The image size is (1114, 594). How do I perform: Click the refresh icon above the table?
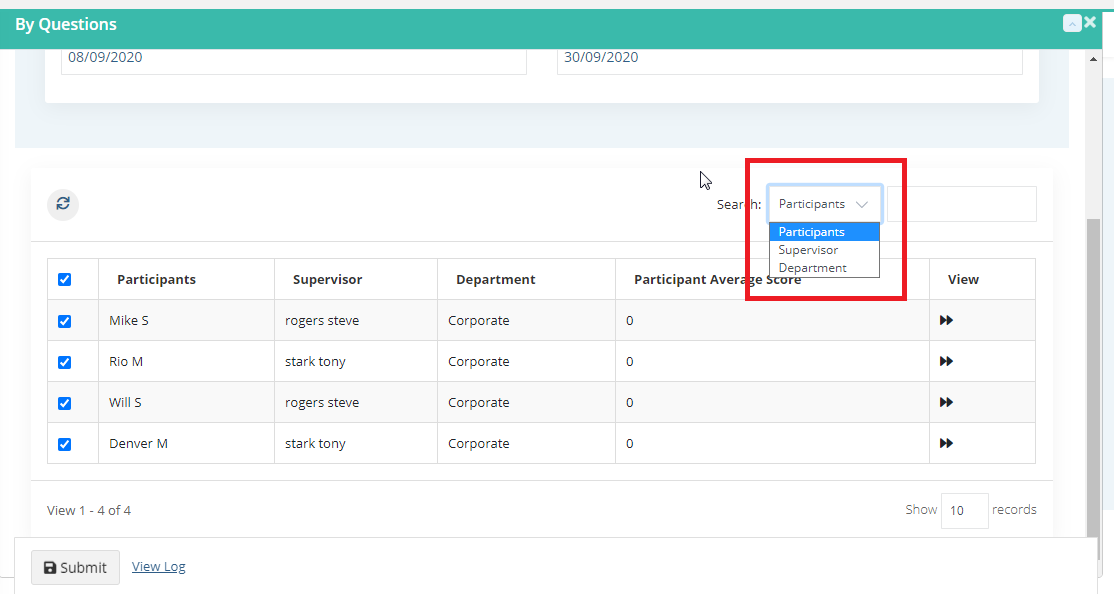pyautogui.click(x=63, y=205)
